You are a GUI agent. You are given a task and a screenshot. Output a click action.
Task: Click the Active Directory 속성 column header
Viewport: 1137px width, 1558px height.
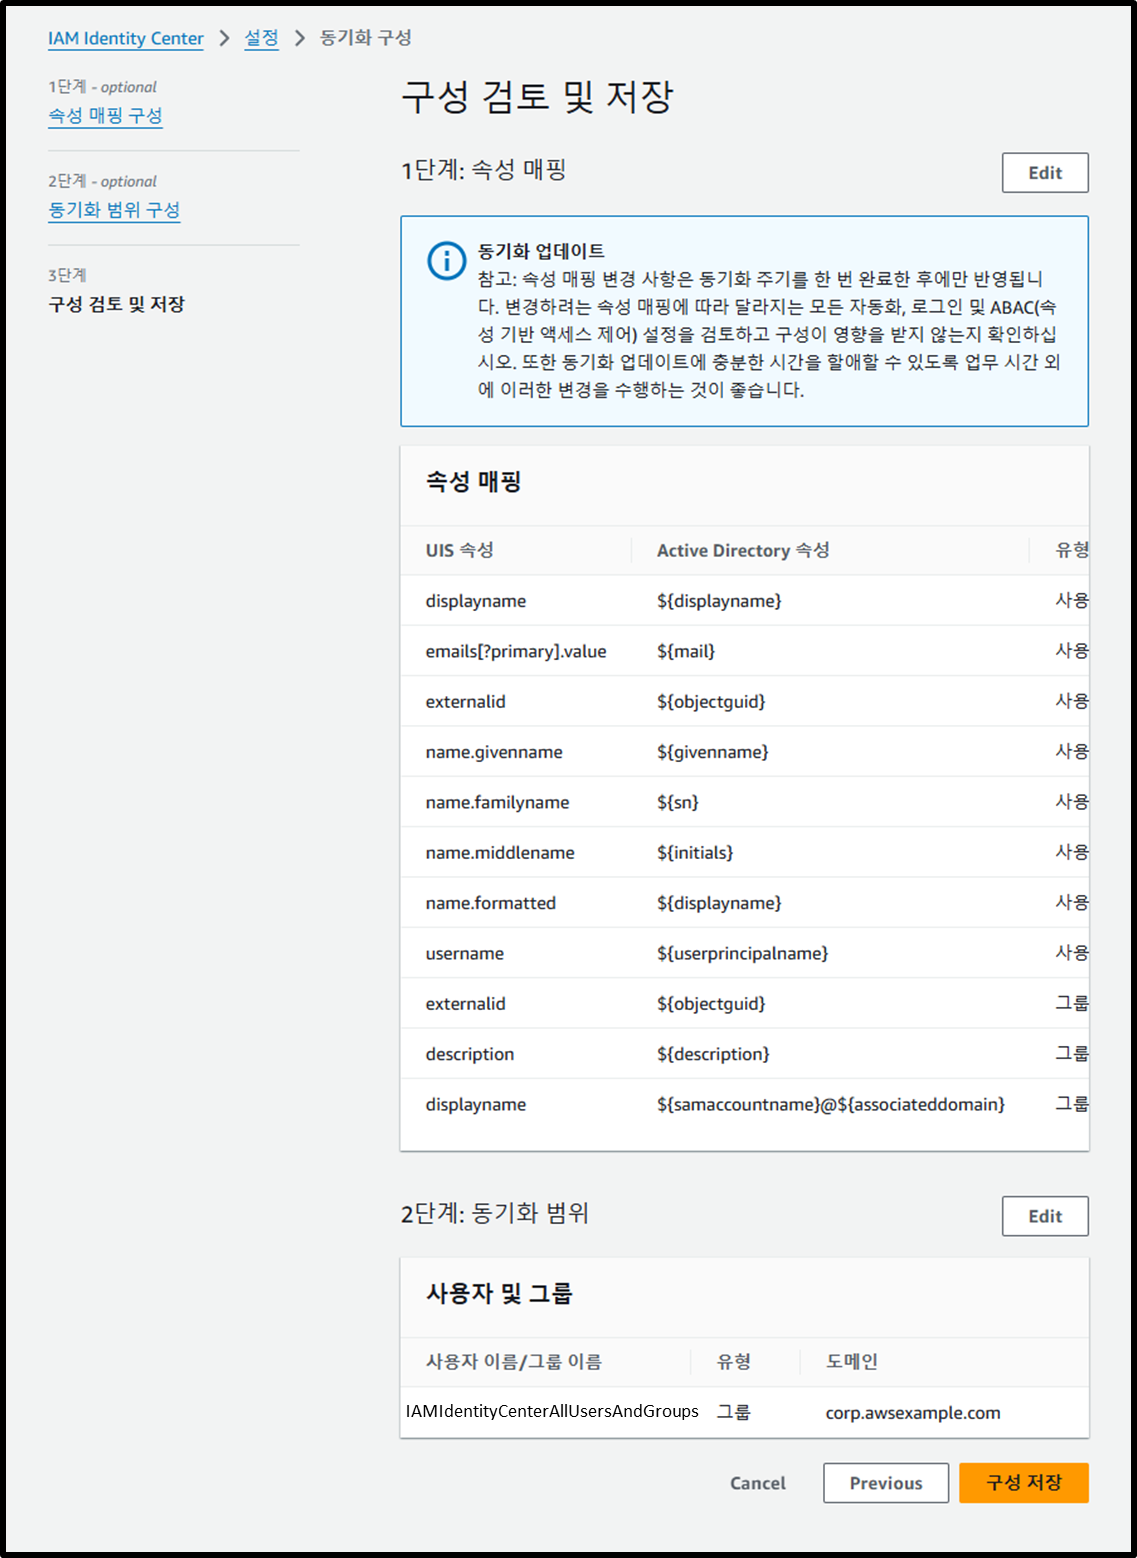(x=743, y=550)
